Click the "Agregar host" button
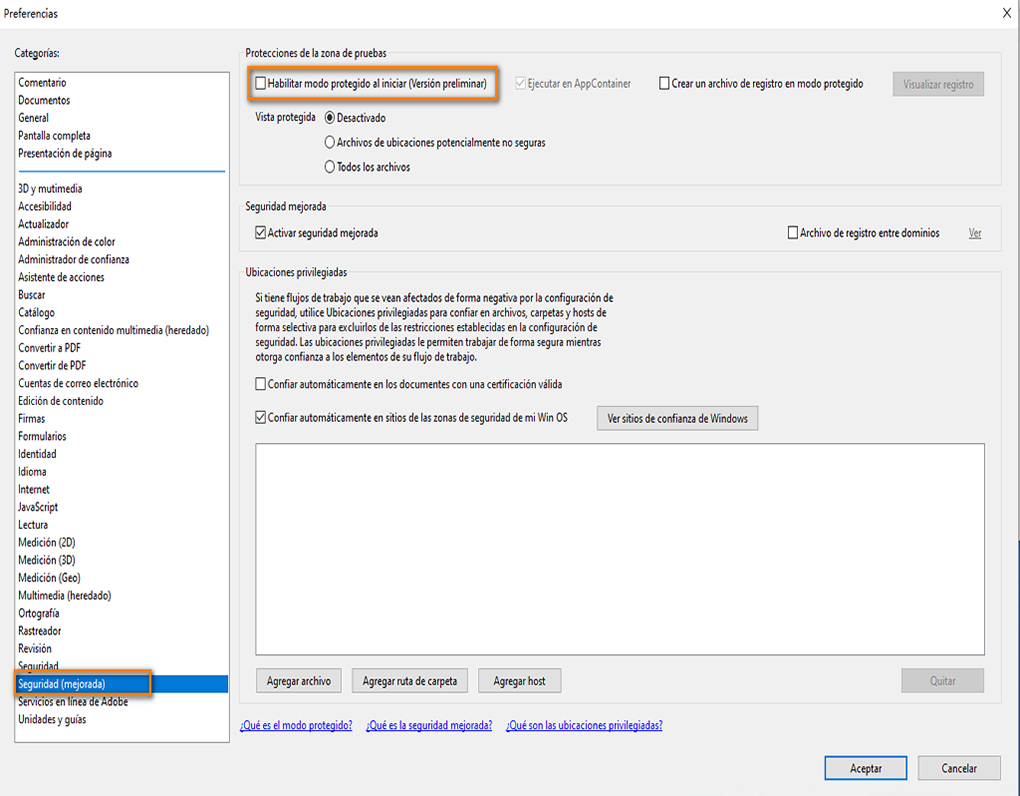The width and height of the screenshot is (1020, 796). (519, 680)
